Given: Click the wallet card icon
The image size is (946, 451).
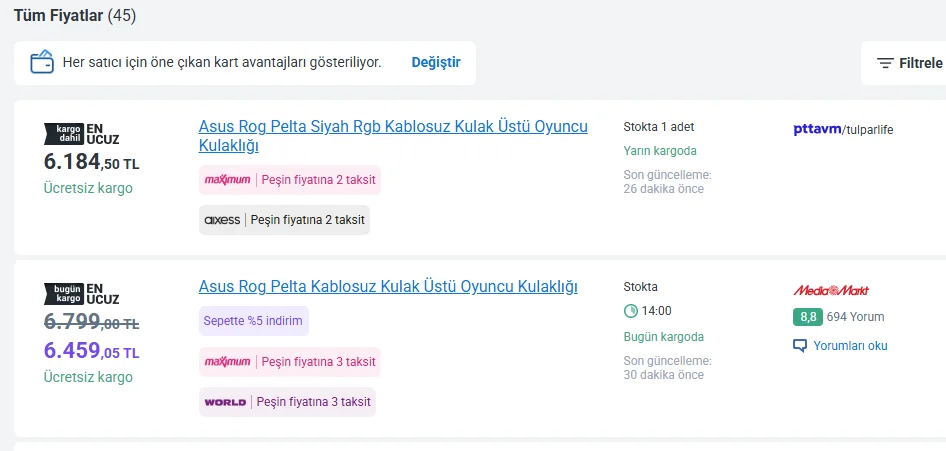Looking at the screenshot, I should (x=42, y=62).
